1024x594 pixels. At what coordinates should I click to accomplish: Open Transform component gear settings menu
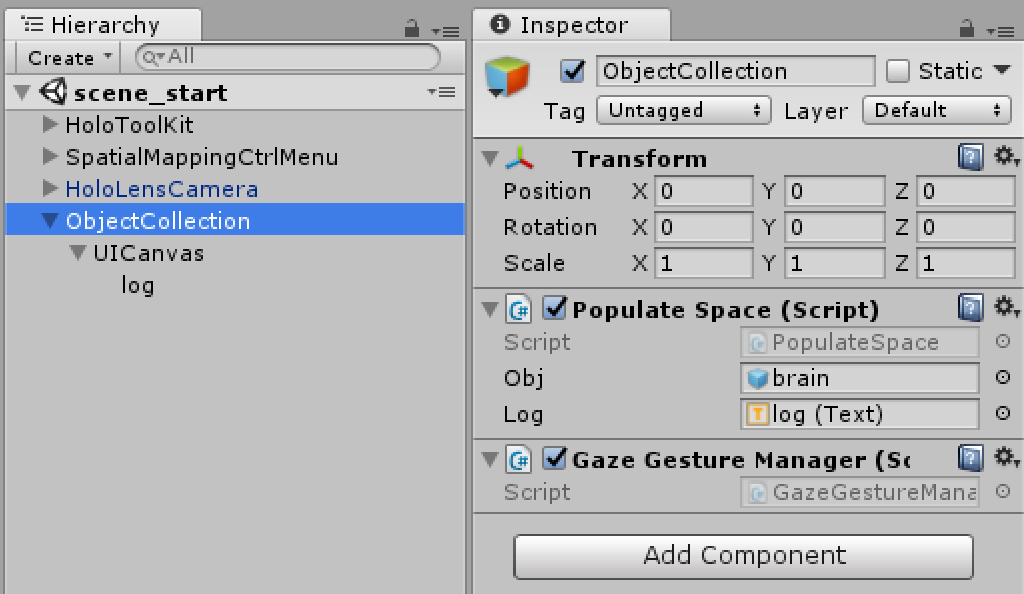pyautogui.click(x=1005, y=158)
